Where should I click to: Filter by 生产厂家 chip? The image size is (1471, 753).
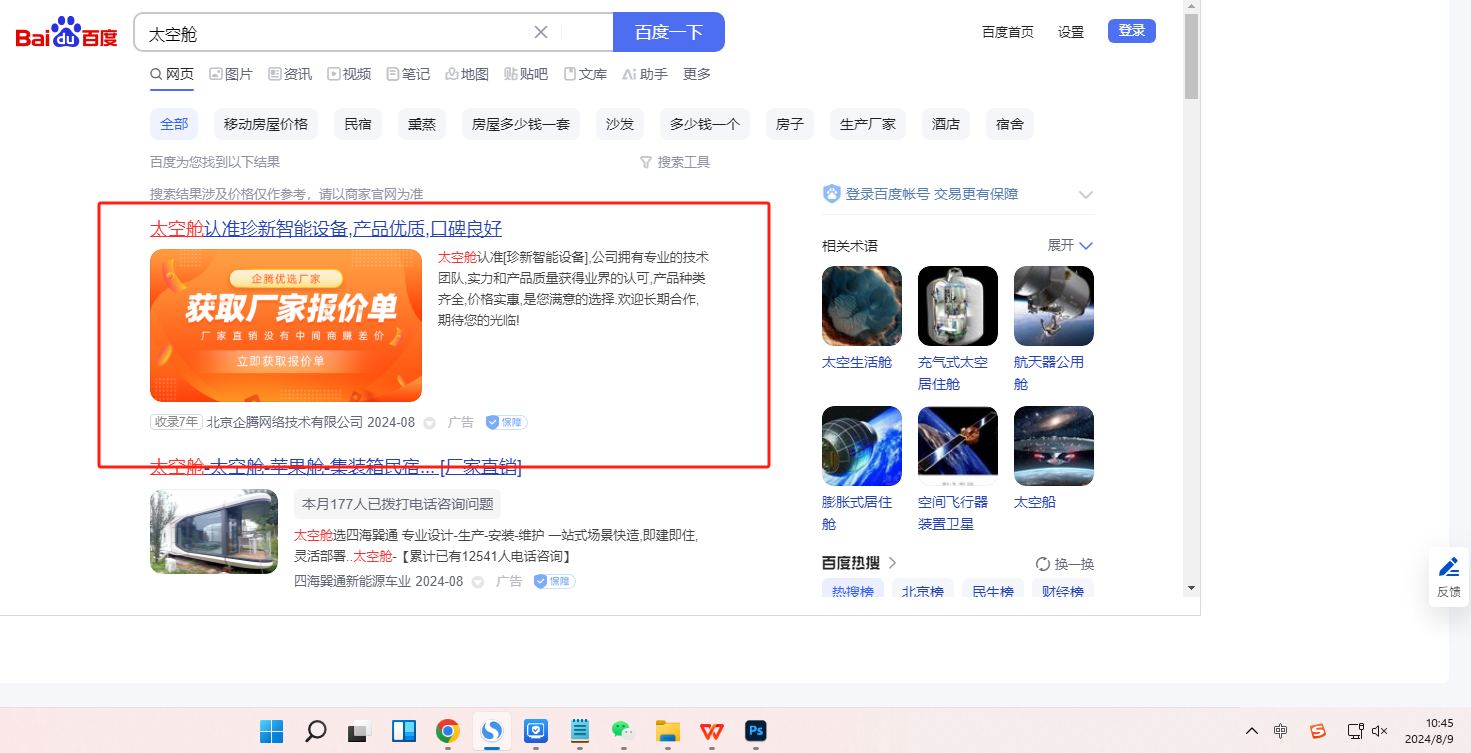pyautogui.click(x=868, y=124)
